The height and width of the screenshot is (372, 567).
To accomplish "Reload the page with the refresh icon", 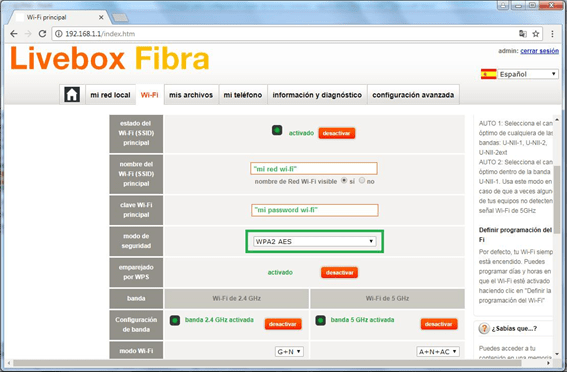I will (x=42, y=34).
